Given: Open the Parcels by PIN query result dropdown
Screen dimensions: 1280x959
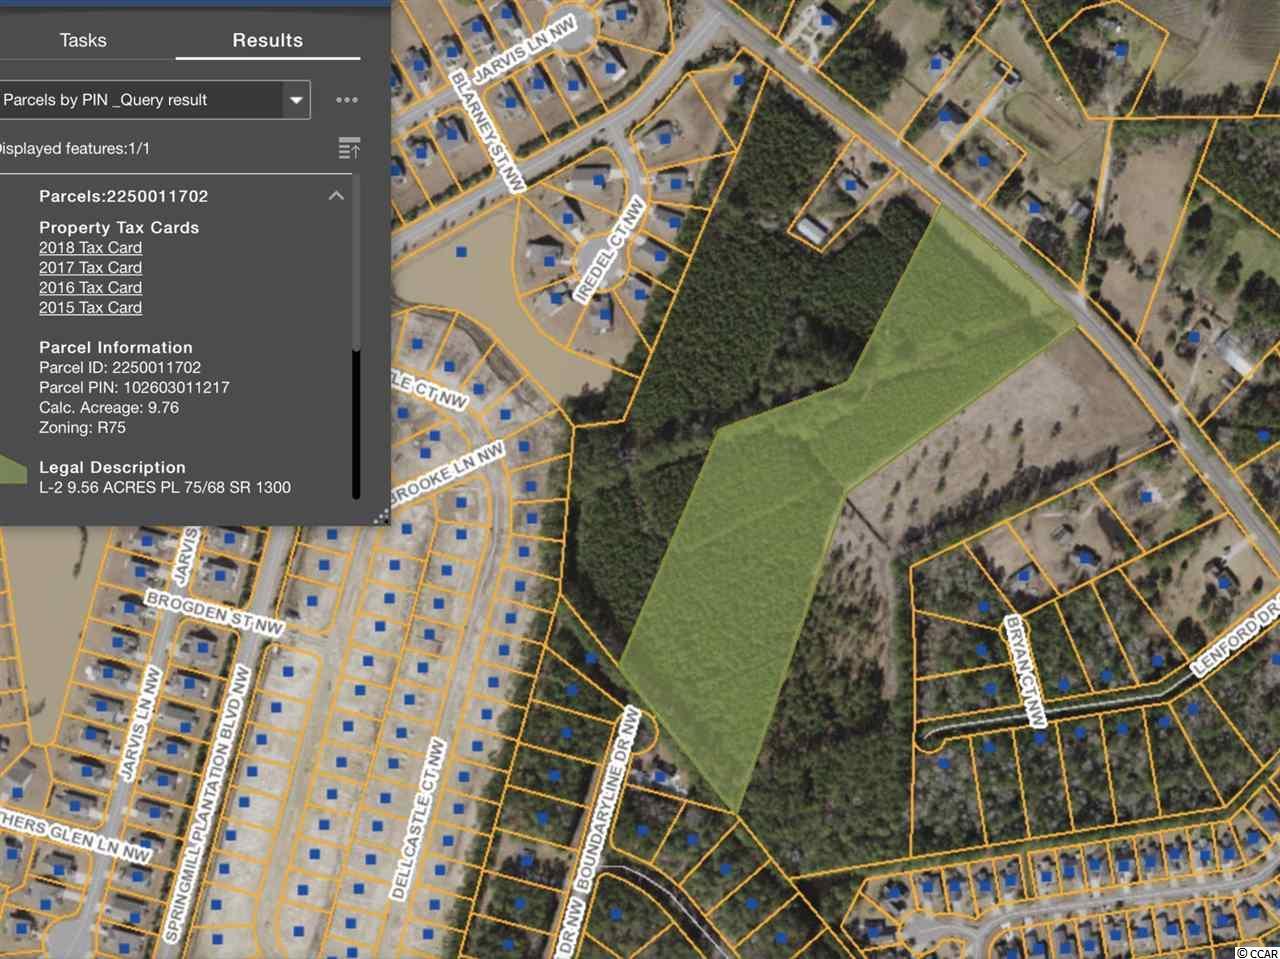Looking at the screenshot, I should [x=295, y=100].
